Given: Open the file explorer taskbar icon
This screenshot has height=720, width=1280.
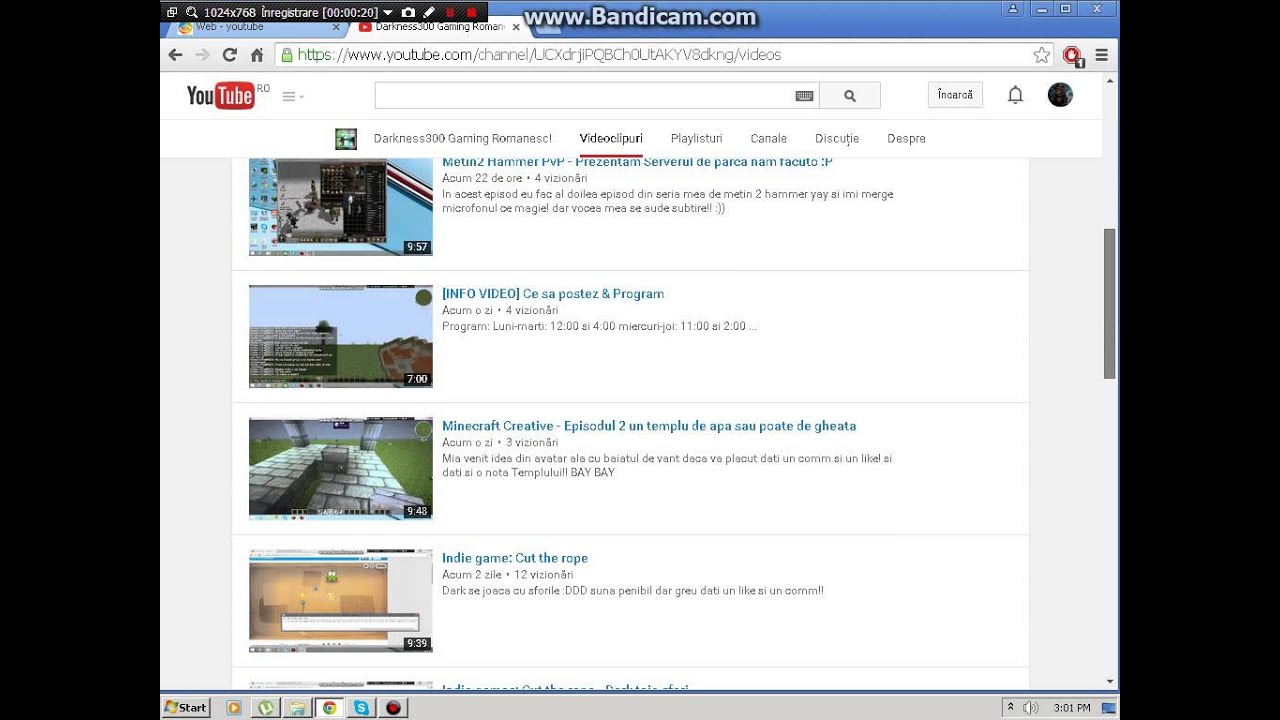Looking at the screenshot, I should [297, 707].
